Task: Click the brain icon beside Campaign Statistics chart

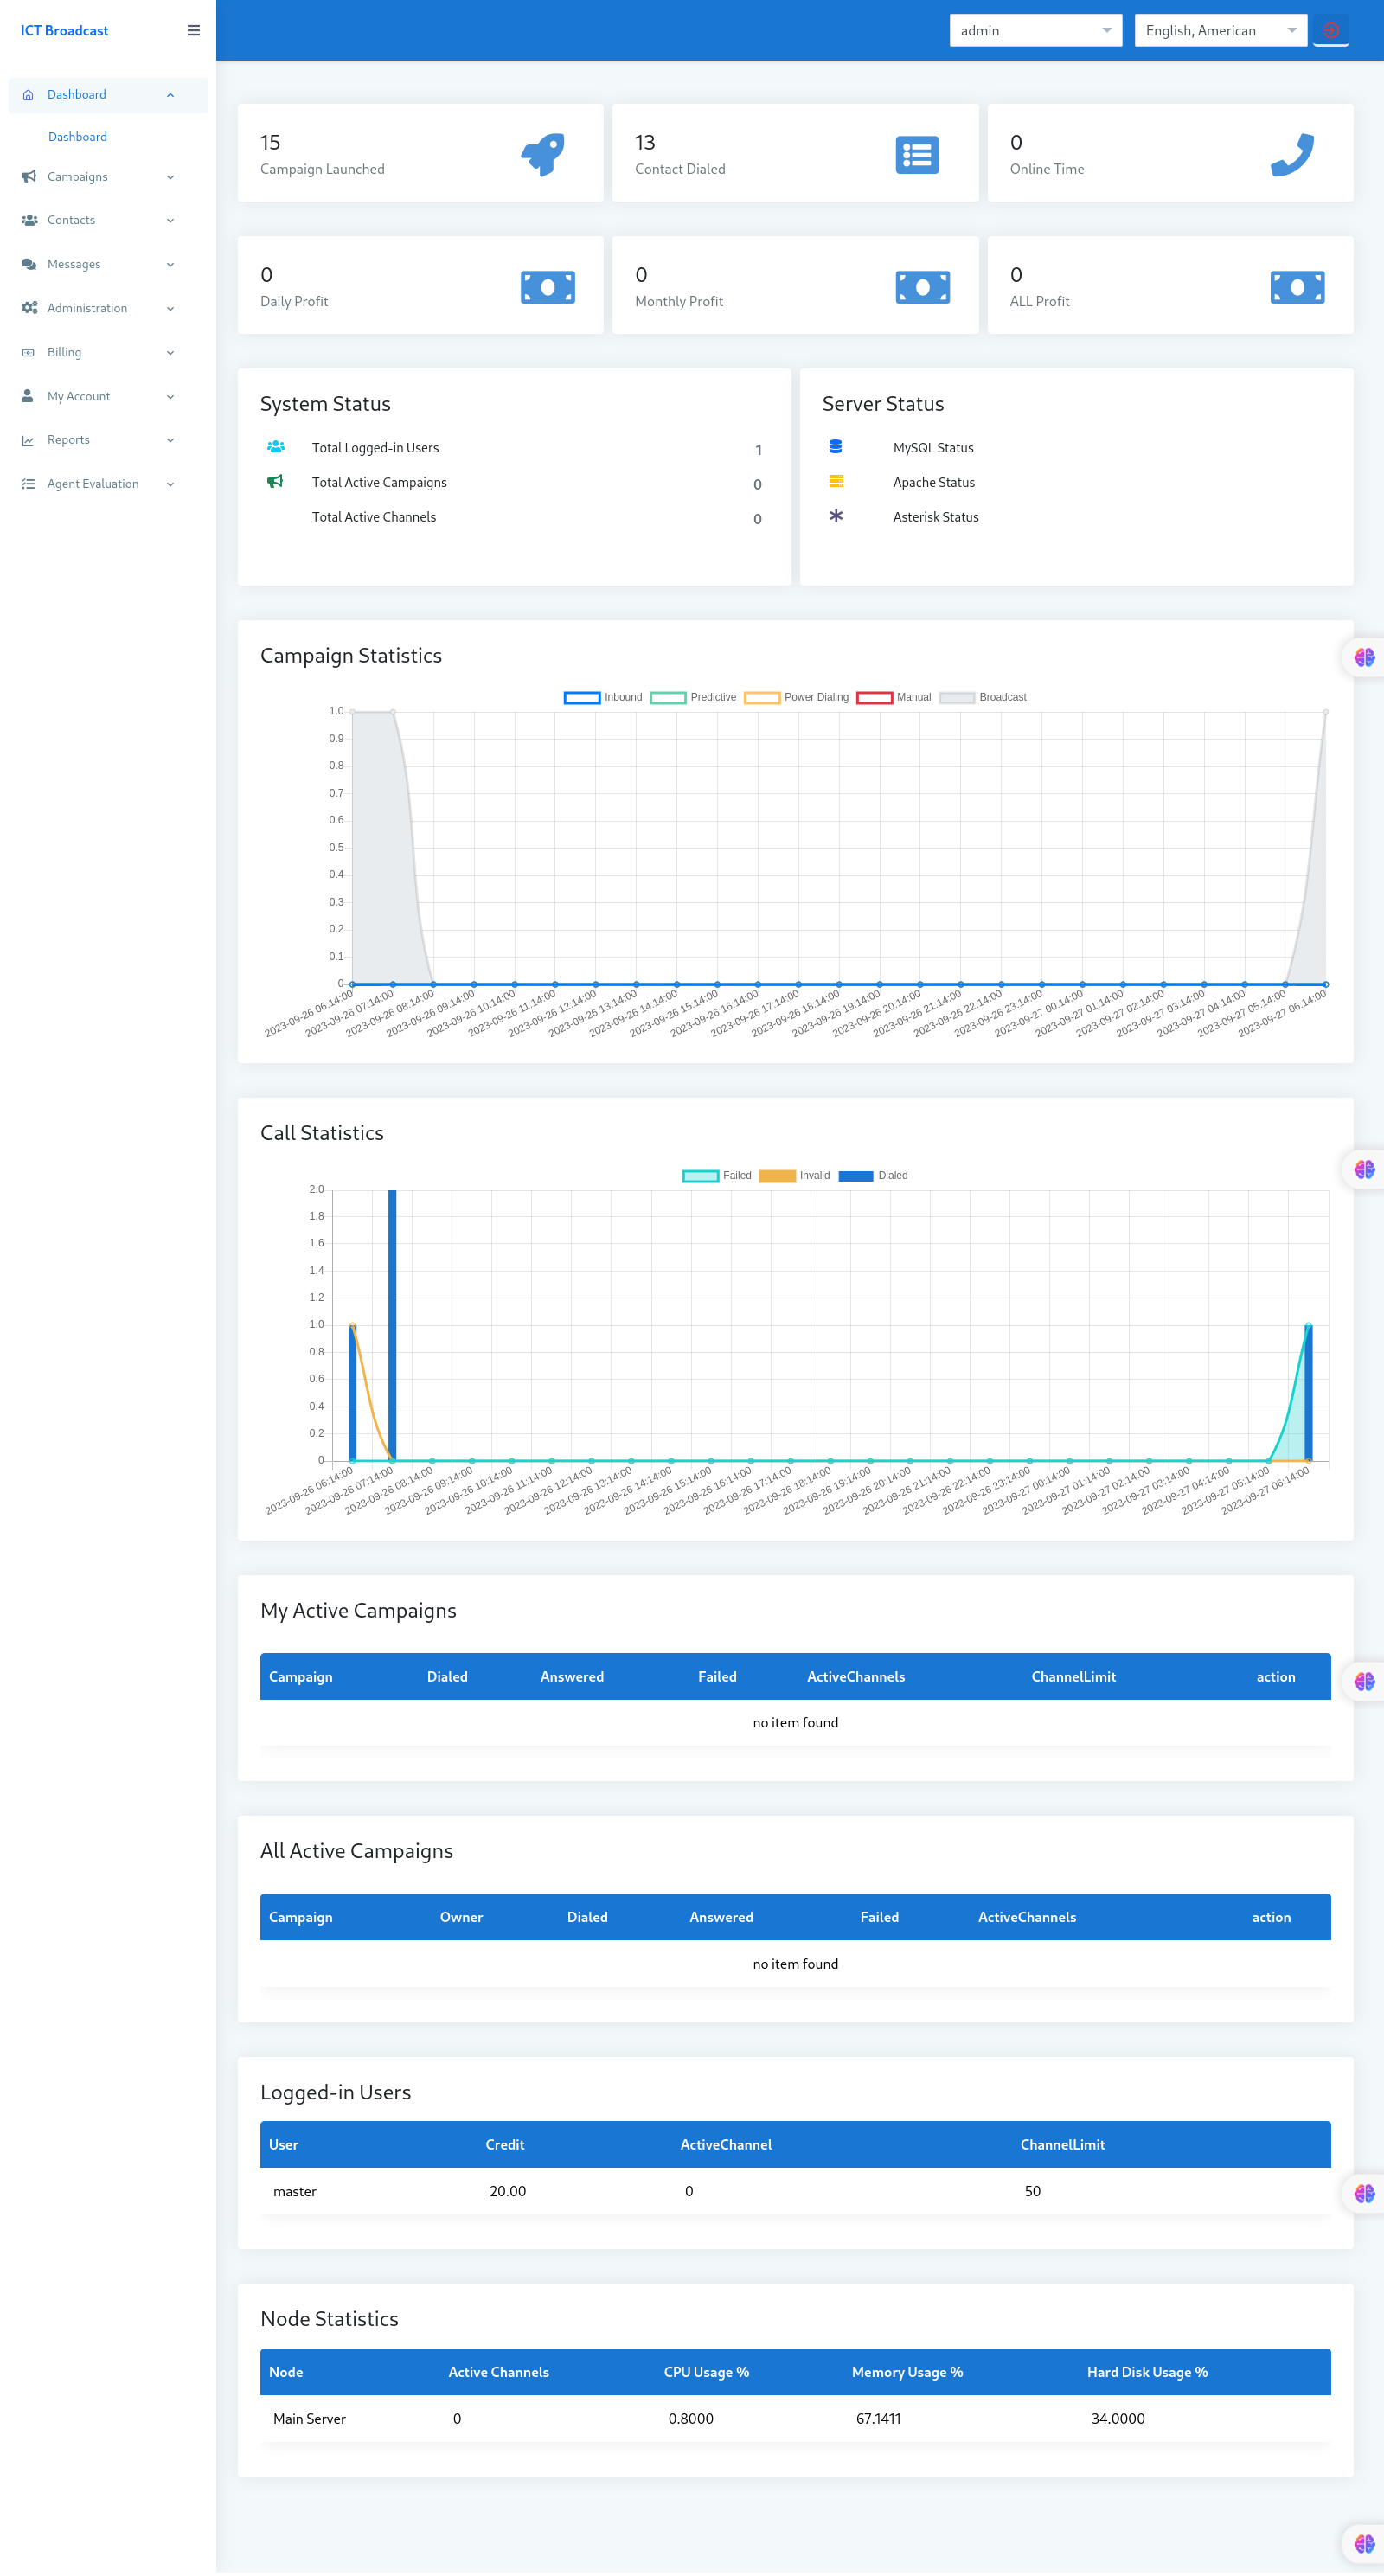Action: [1364, 657]
